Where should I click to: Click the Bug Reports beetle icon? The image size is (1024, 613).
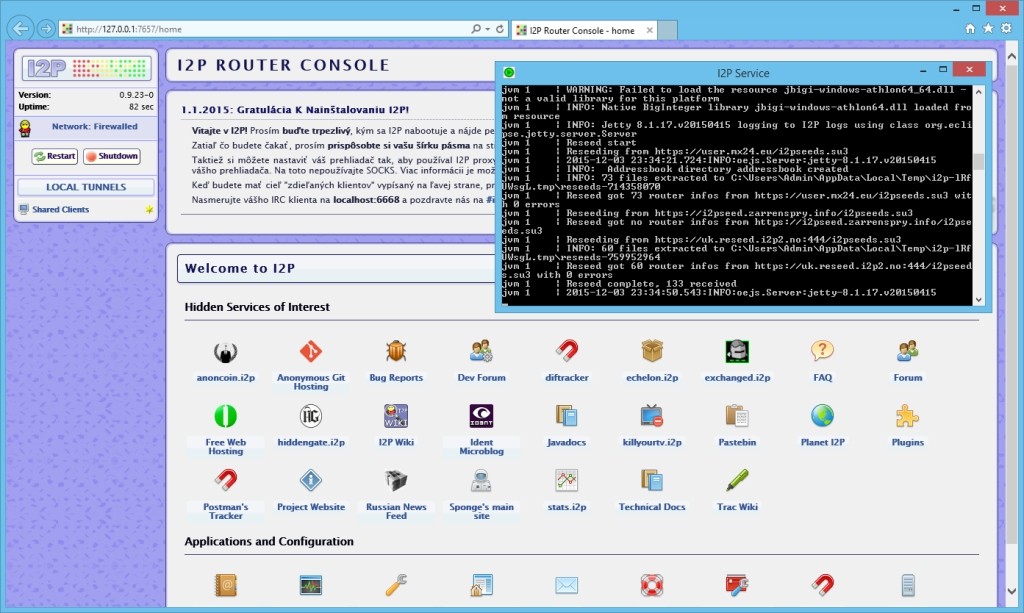click(x=396, y=352)
